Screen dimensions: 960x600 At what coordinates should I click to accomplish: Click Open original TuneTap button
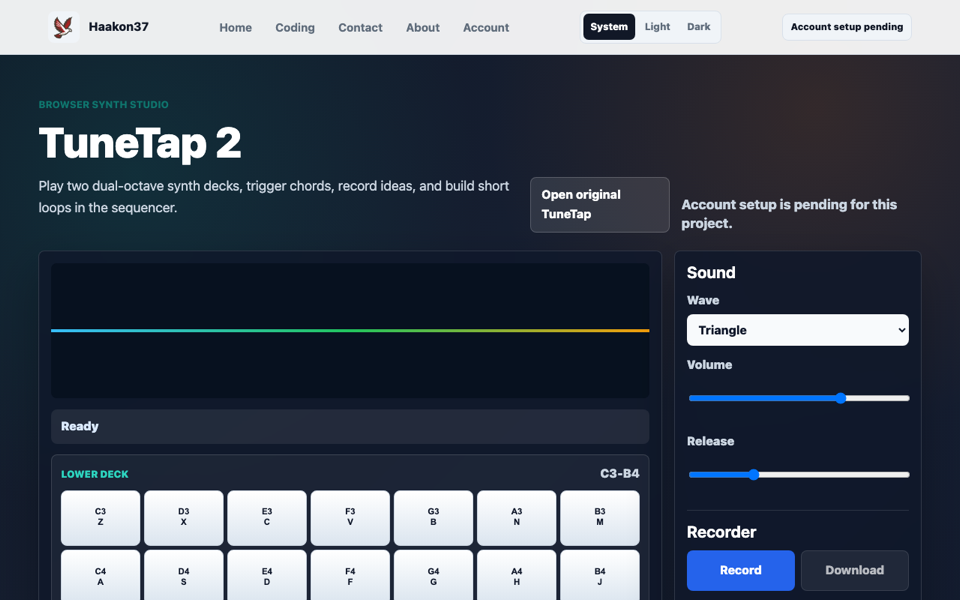coord(600,204)
